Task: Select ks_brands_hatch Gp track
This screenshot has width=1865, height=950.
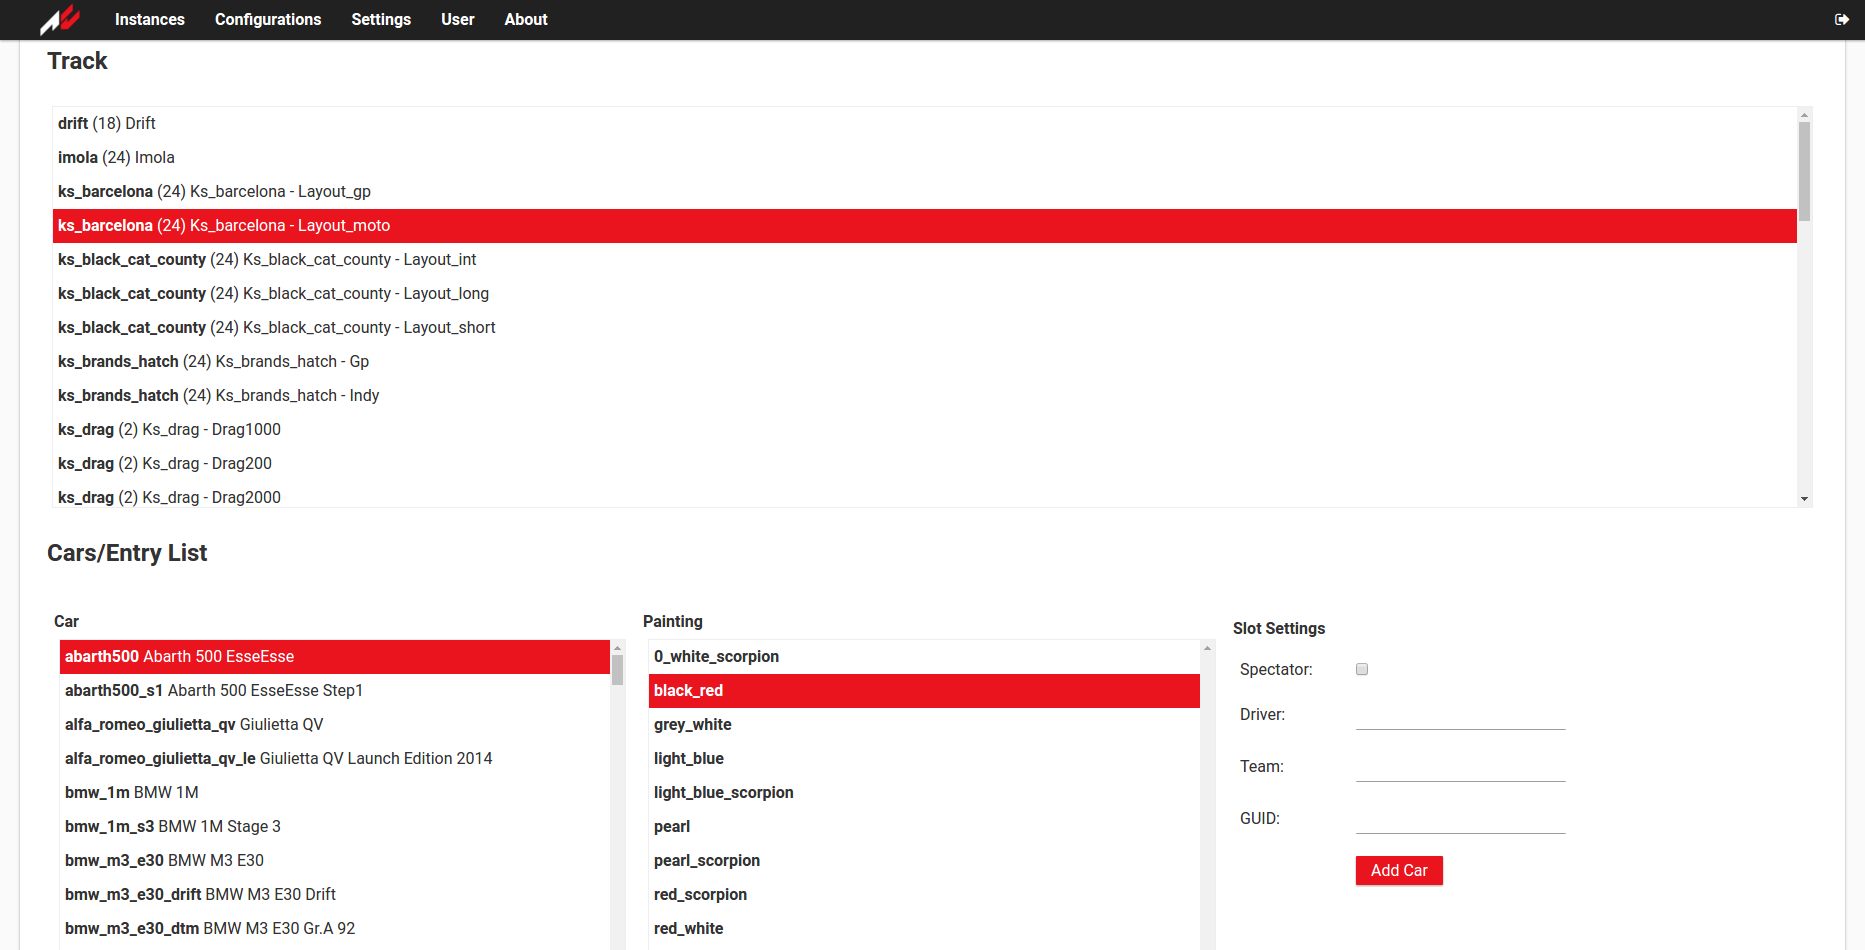Action: pos(925,362)
